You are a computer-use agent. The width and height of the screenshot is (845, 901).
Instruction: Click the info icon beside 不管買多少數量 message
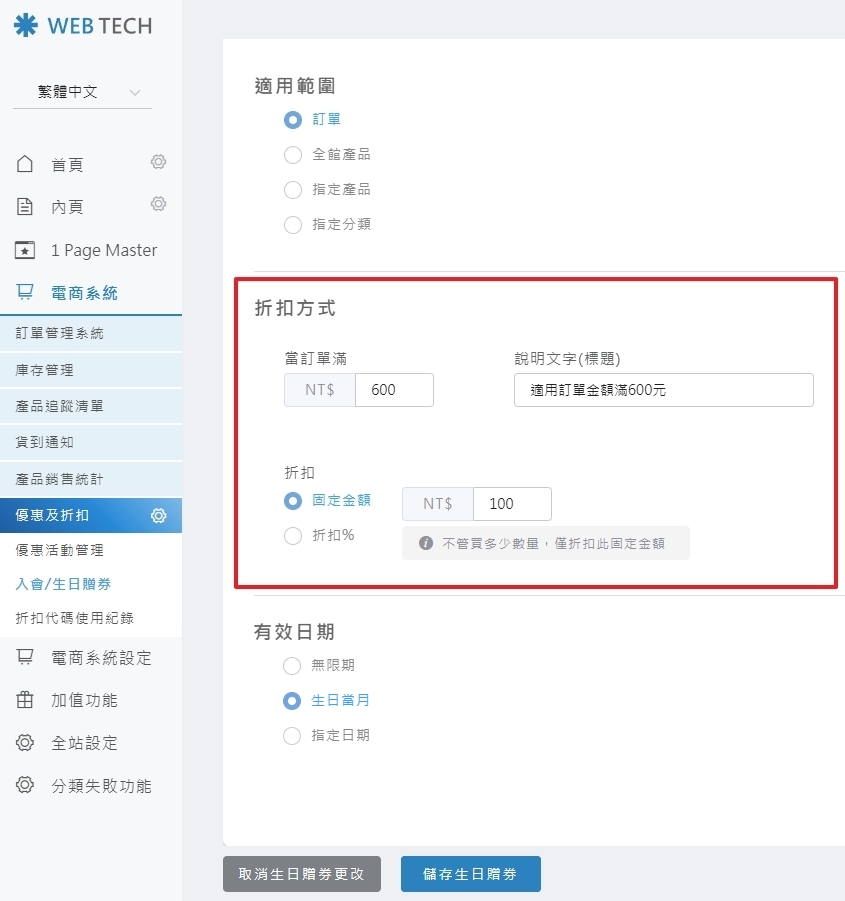[x=423, y=542]
